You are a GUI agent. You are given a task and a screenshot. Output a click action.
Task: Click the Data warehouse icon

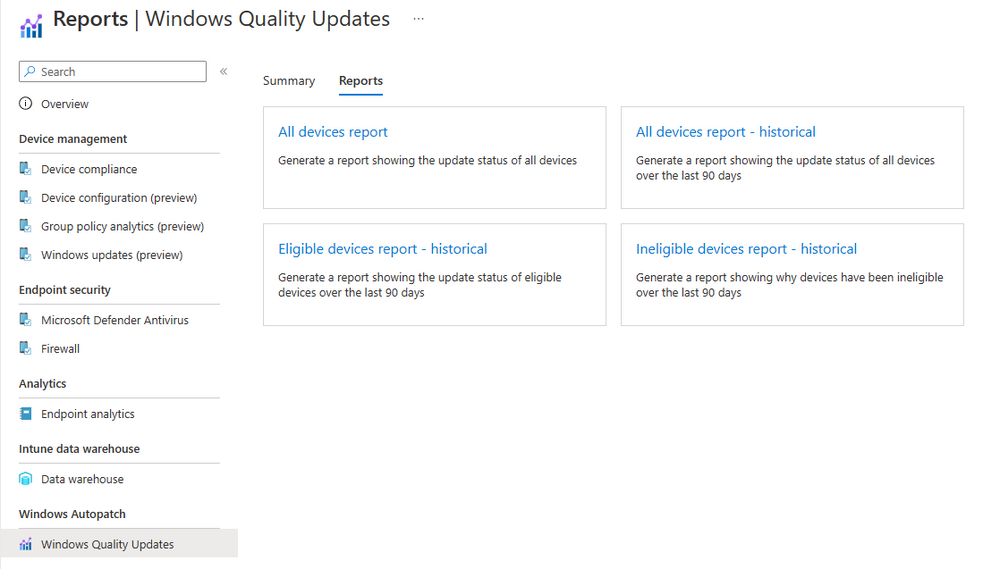(26, 478)
